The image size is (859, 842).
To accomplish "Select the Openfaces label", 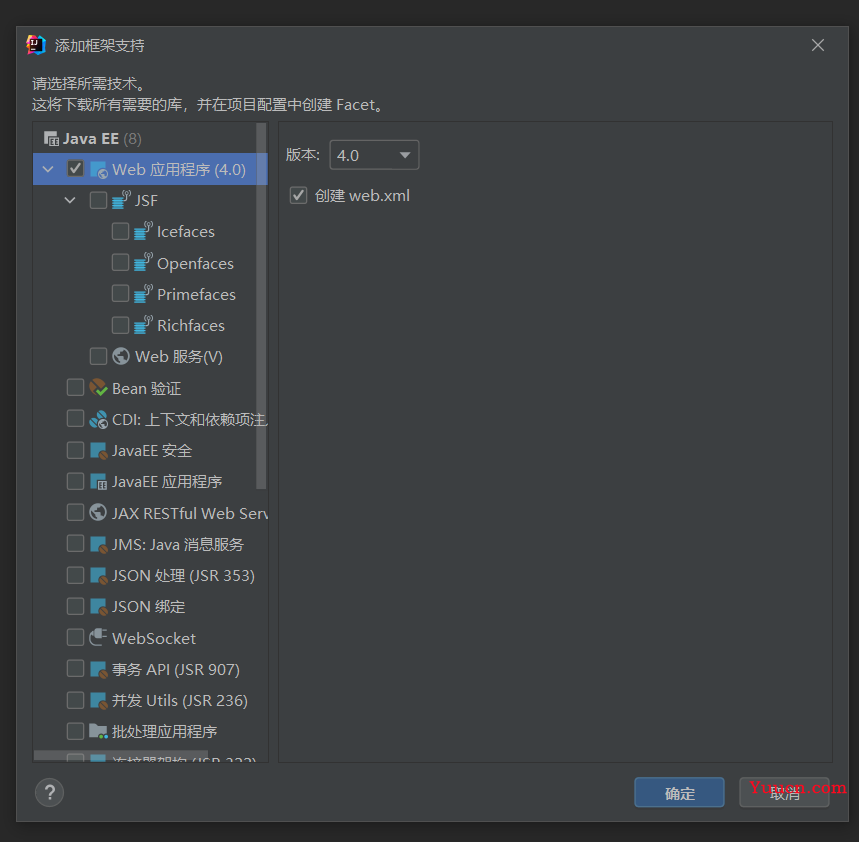I will [196, 264].
